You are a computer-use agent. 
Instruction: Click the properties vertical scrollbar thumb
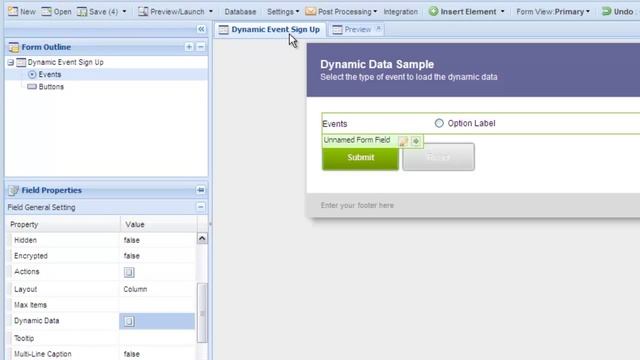pos(202,313)
